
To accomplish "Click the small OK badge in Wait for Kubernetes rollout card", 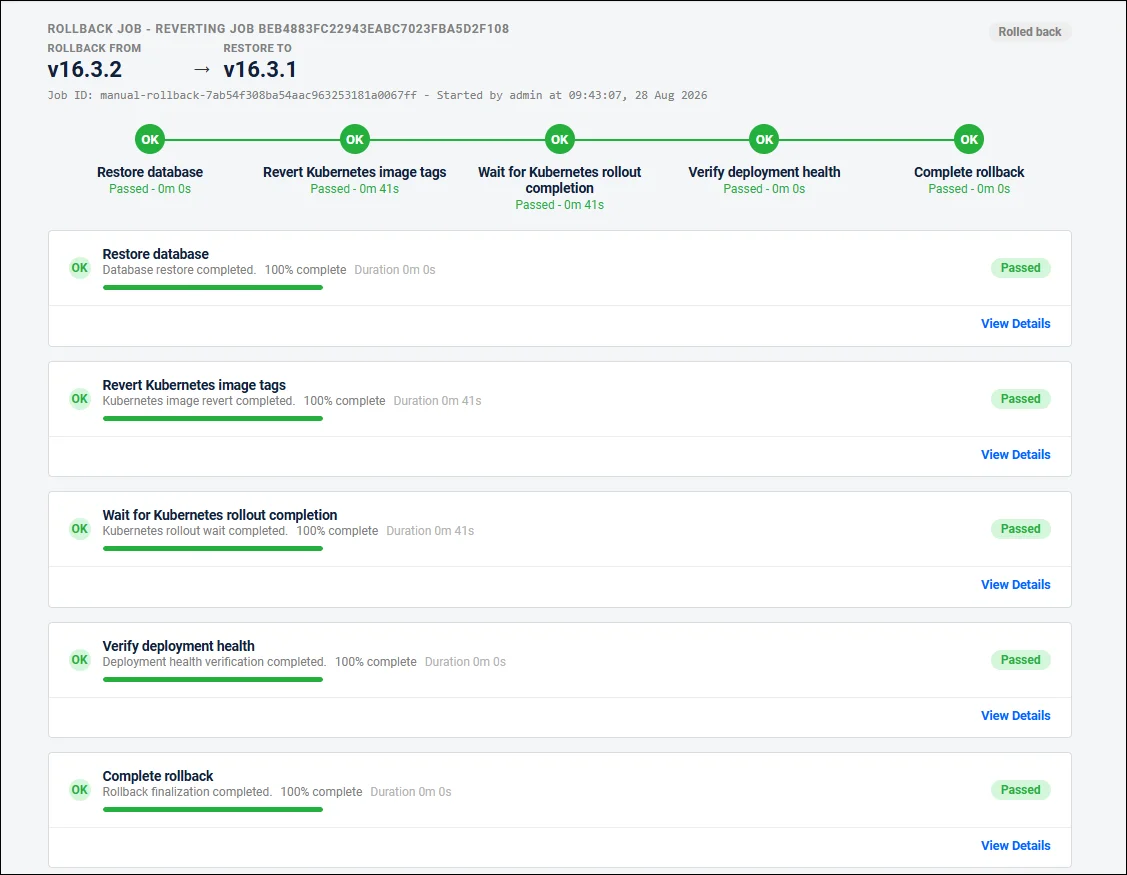I will tap(80, 529).
